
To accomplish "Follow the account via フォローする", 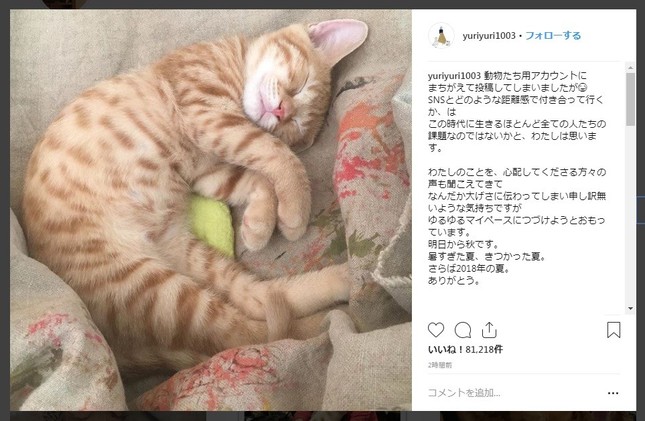I will (x=553, y=36).
